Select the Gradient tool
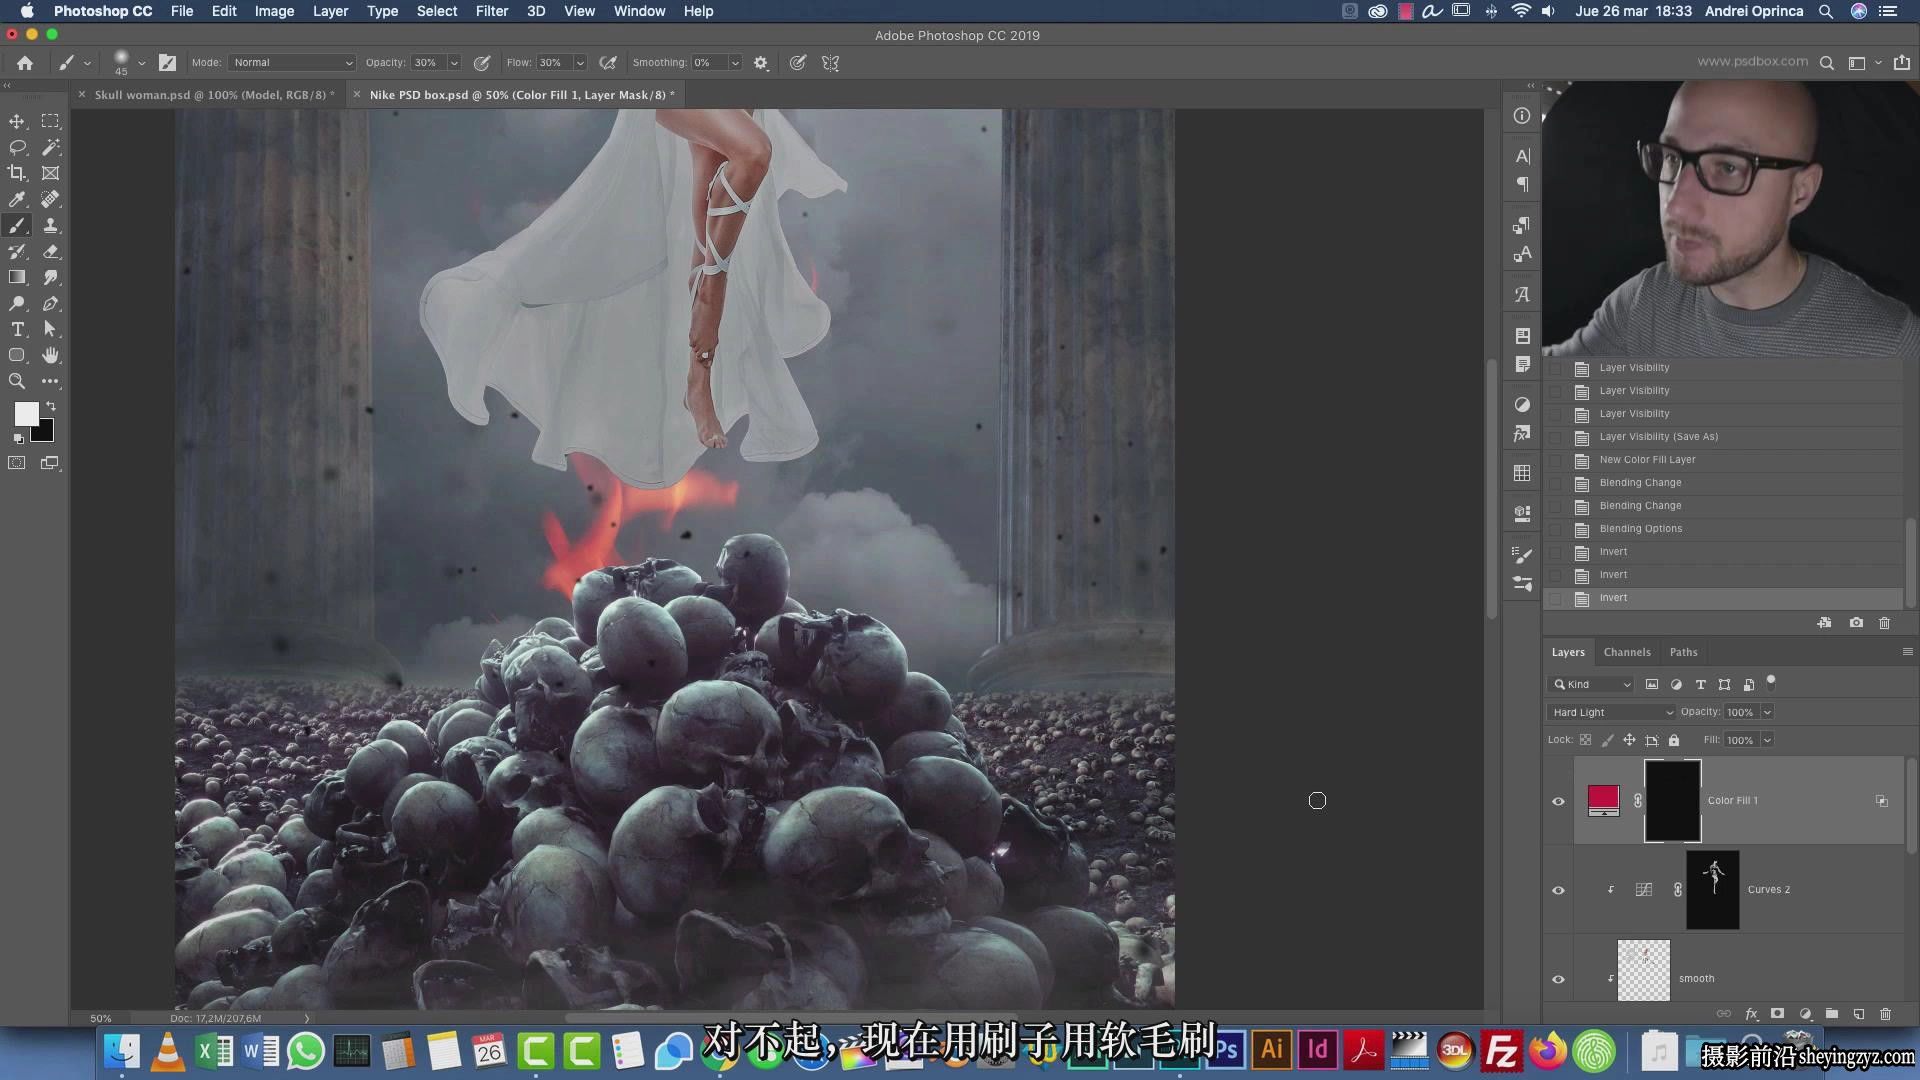 17,277
